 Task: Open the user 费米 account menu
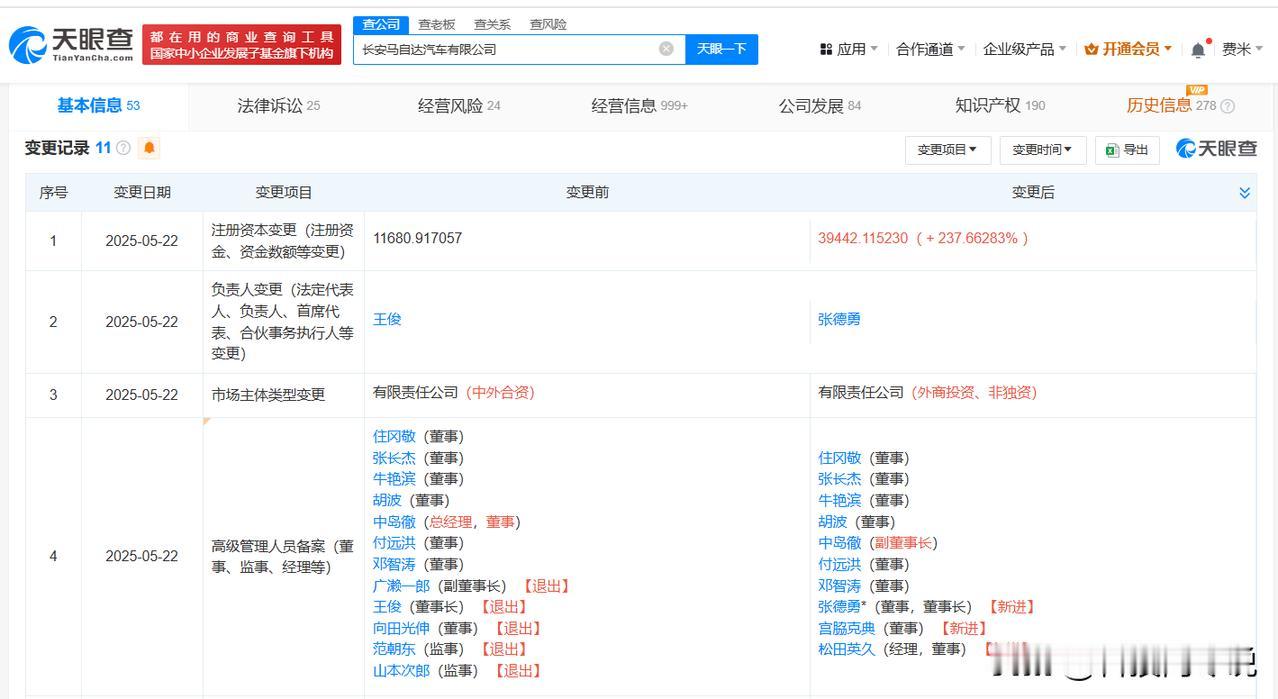coord(1243,49)
